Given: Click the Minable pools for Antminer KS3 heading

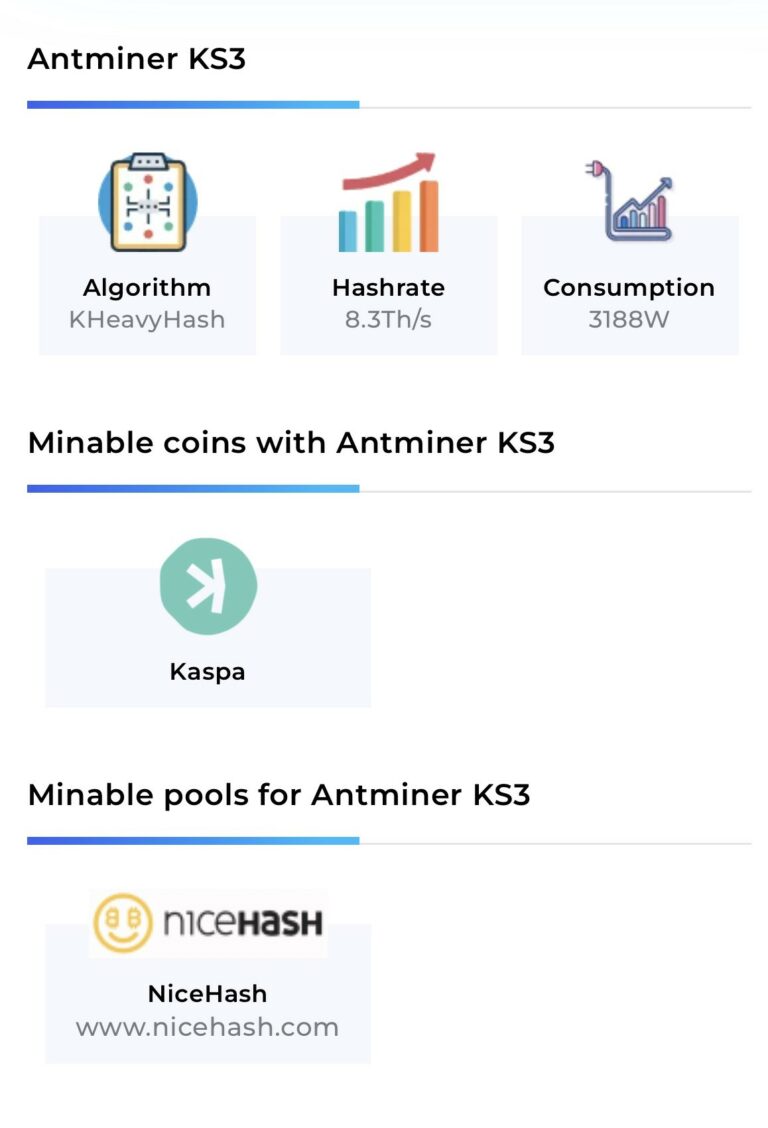Looking at the screenshot, I should coord(279,795).
